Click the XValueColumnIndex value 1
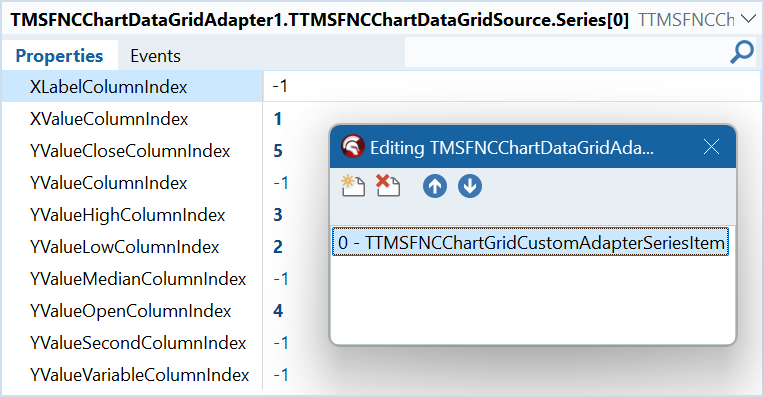The image size is (764, 397). point(278,119)
